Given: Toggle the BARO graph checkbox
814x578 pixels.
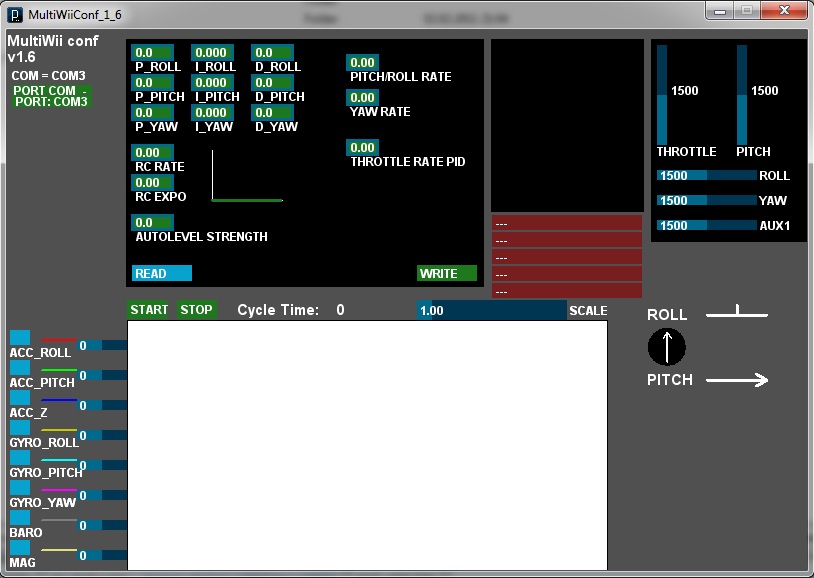Looking at the screenshot, I should (20, 518).
